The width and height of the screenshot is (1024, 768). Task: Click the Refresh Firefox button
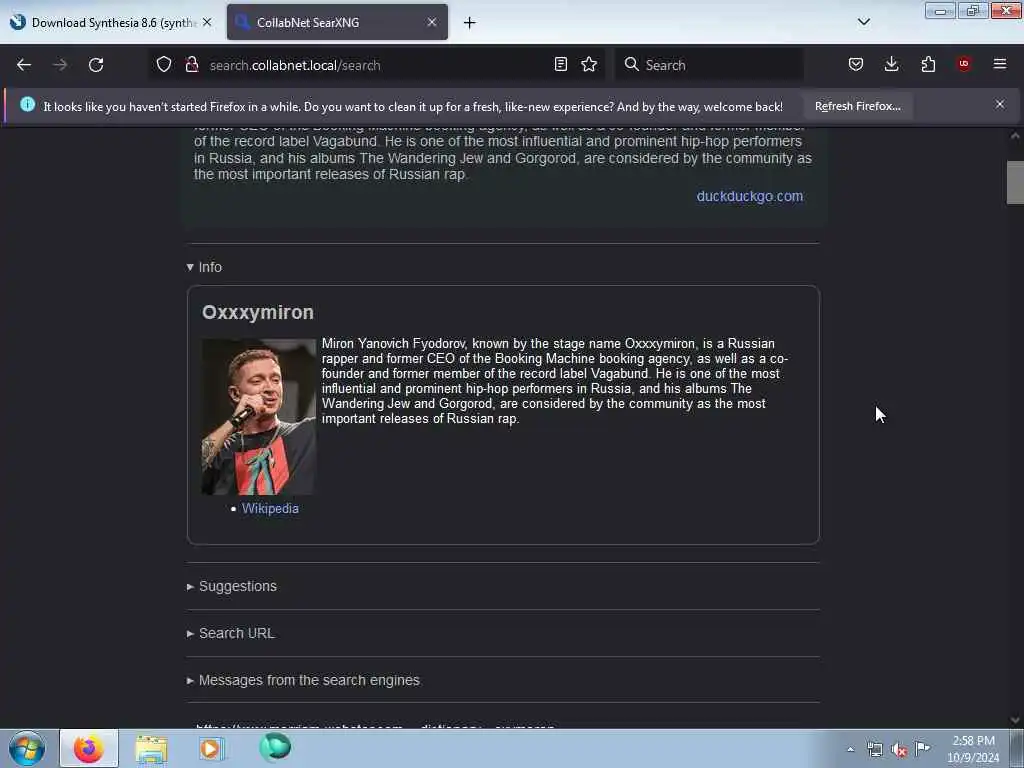pyautogui.click(x=857, y=106)
